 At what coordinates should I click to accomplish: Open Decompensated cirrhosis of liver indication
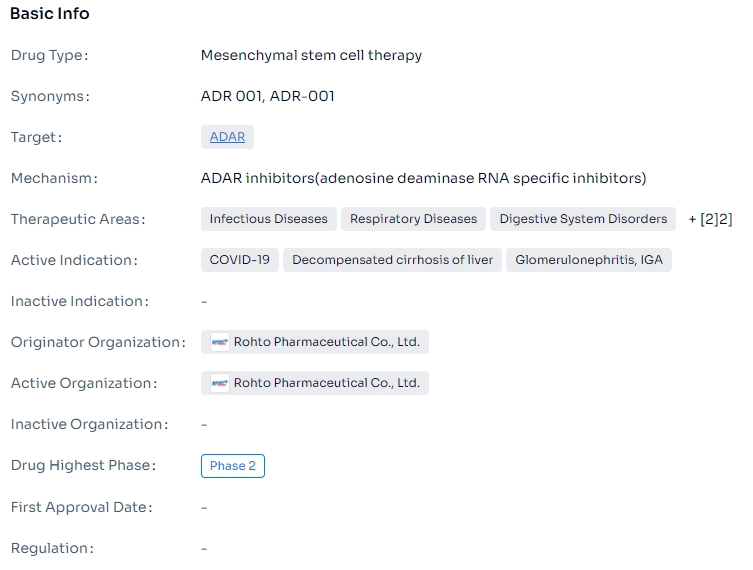(x=392, y=260)
